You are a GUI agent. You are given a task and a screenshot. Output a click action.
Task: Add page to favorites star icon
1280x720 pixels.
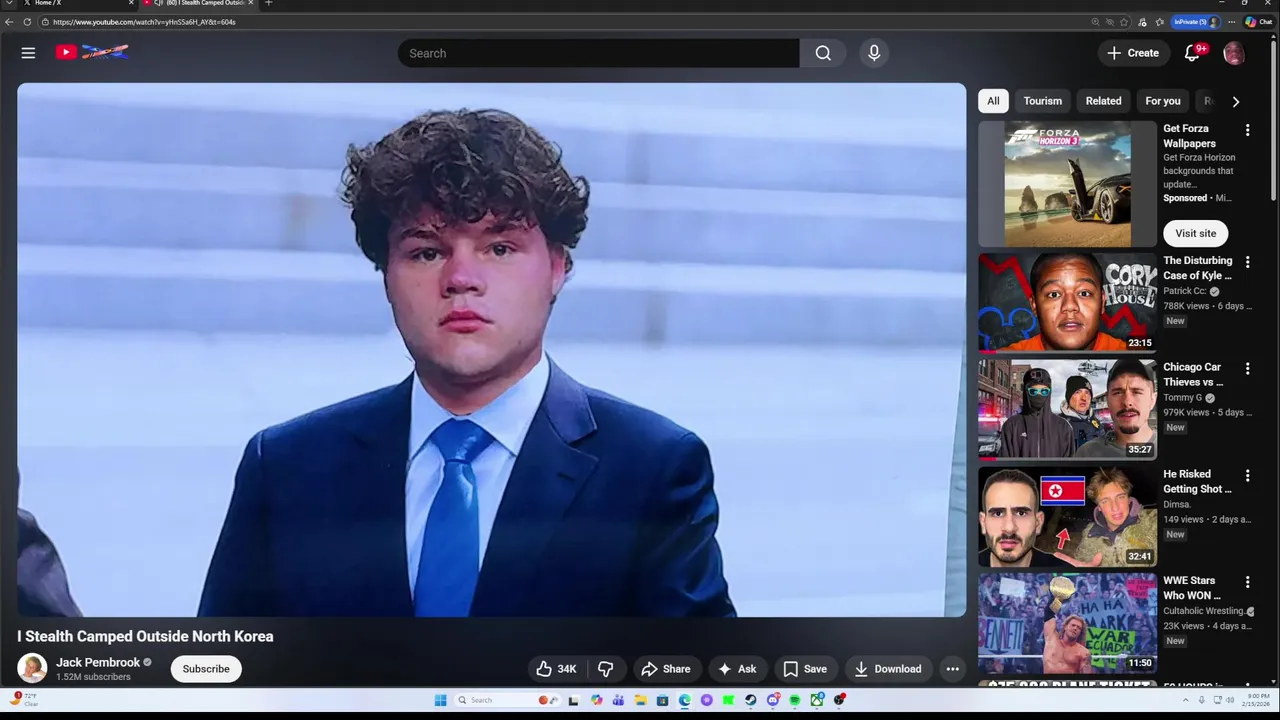click(x=1124, y=22)
